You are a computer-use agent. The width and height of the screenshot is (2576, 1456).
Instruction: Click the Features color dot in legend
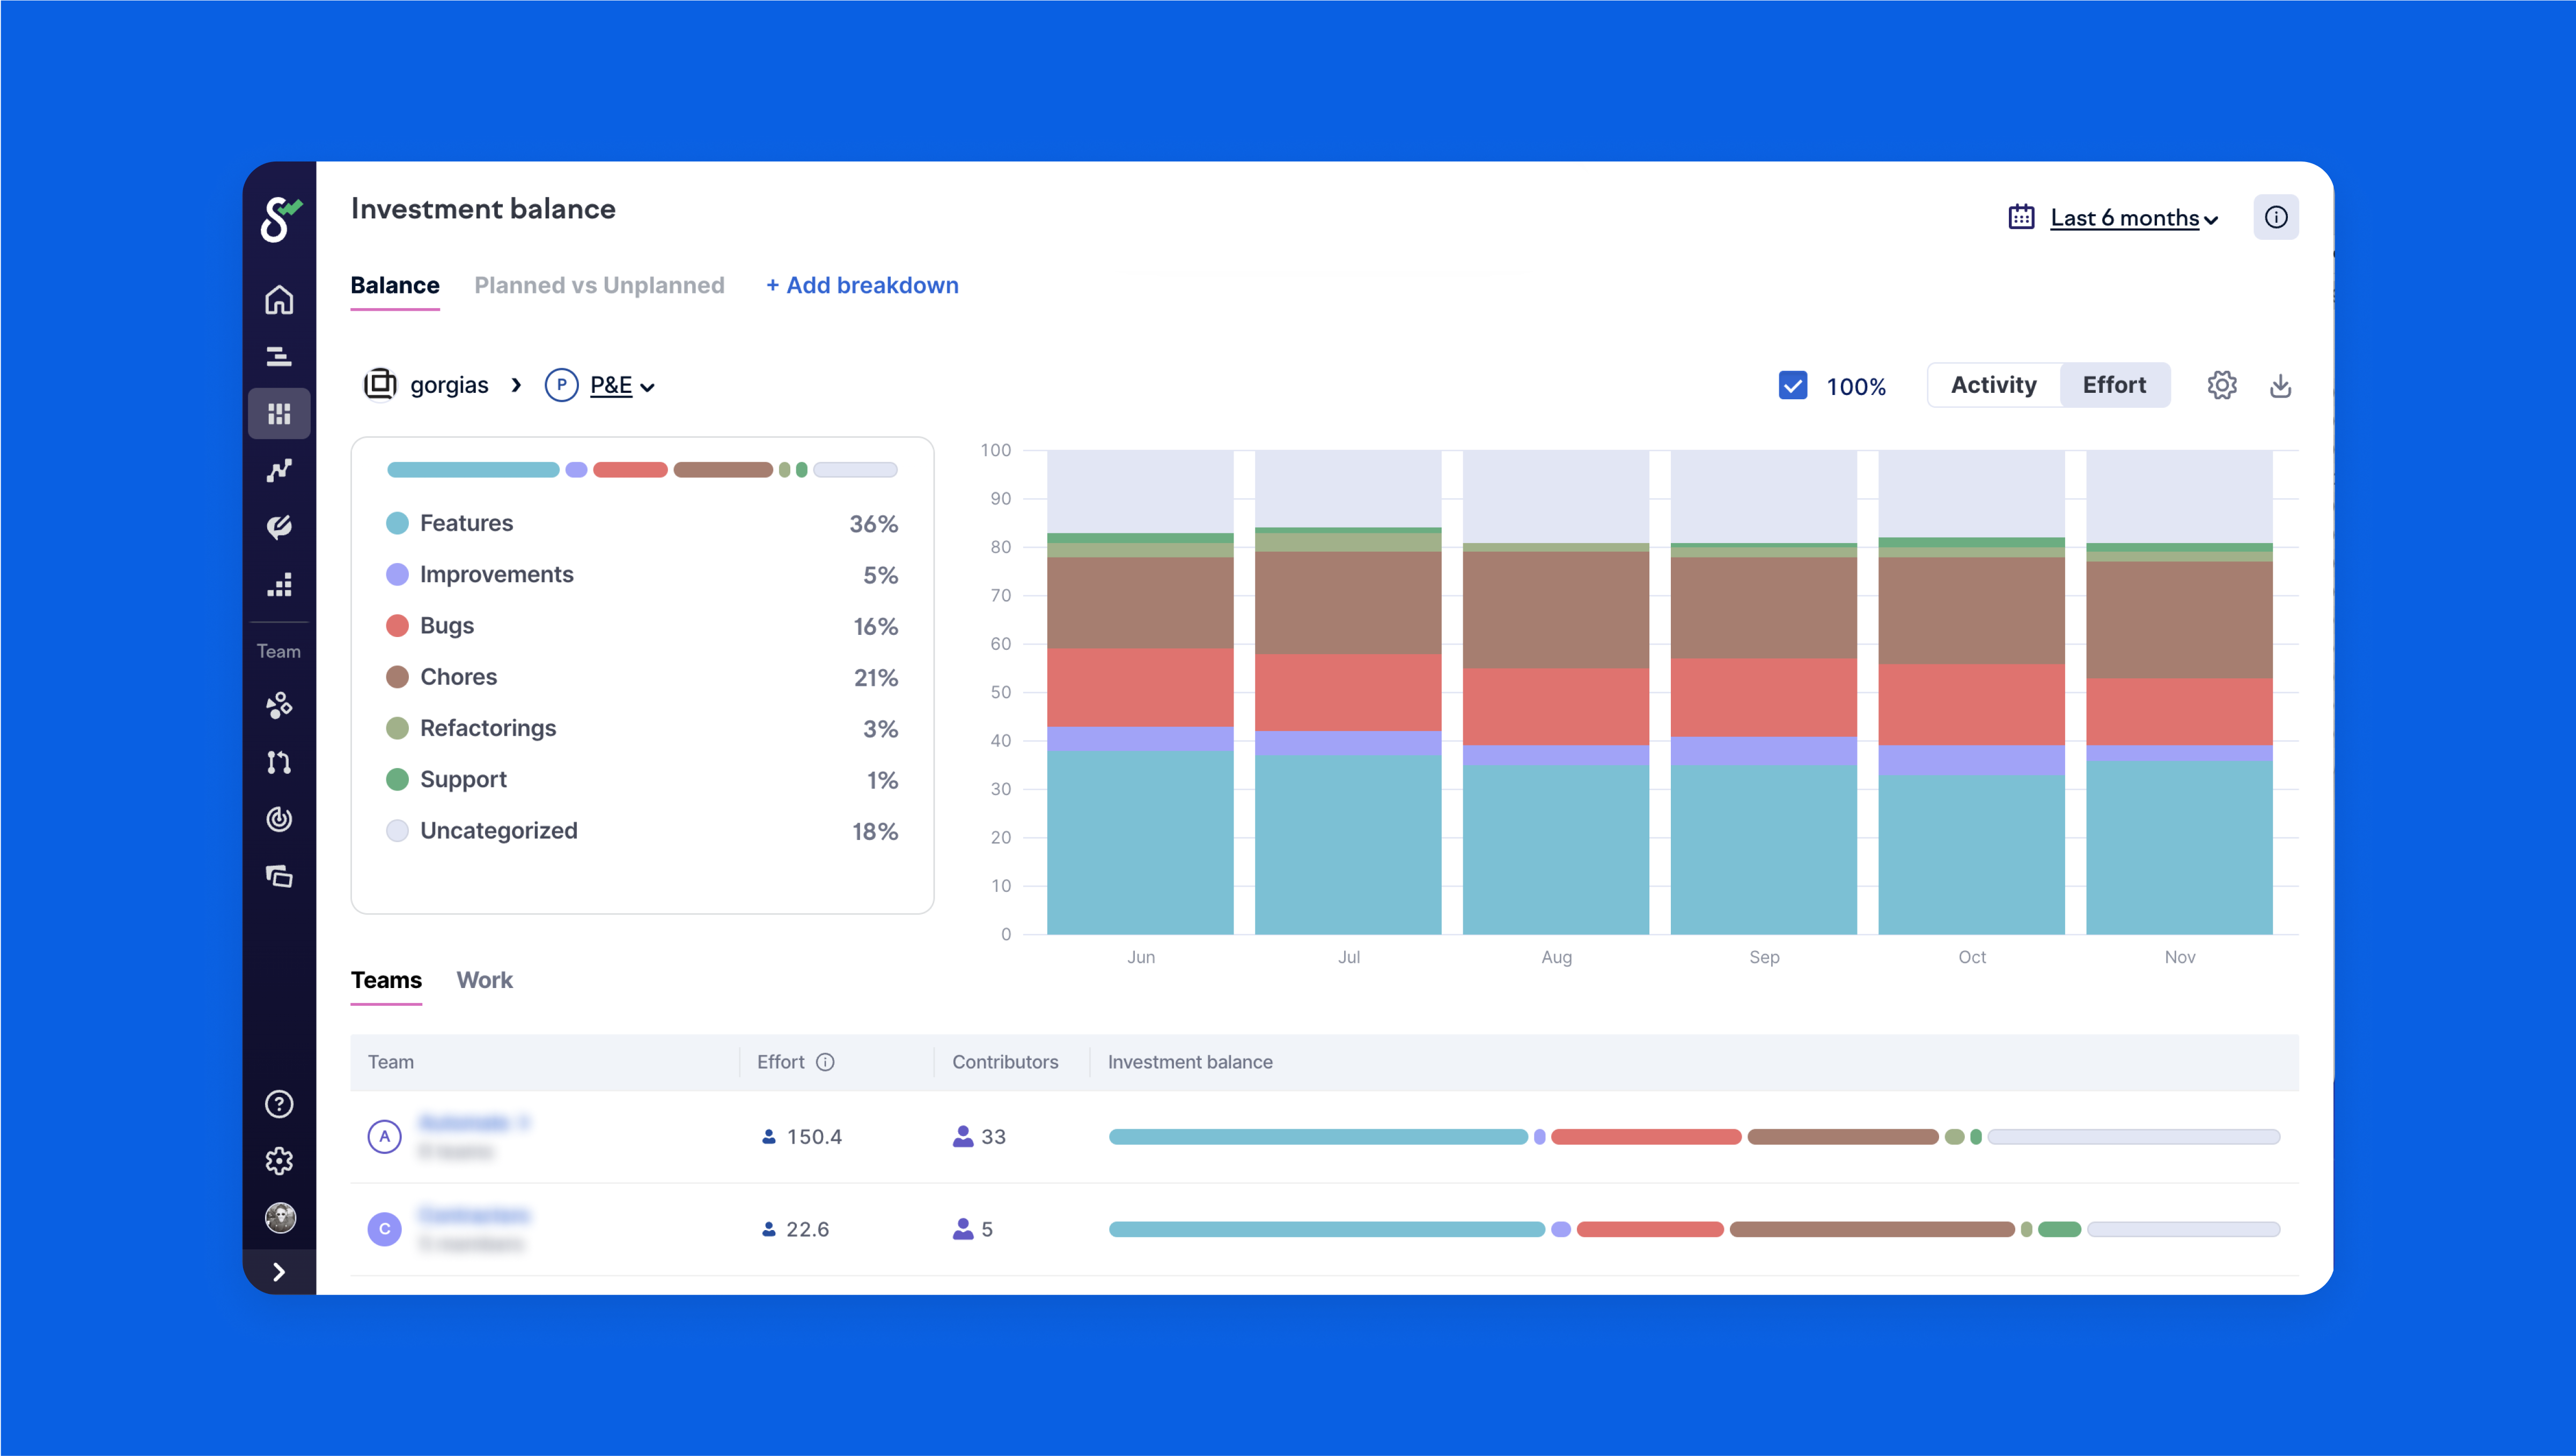pyautogui.click(x=397, y=523)
